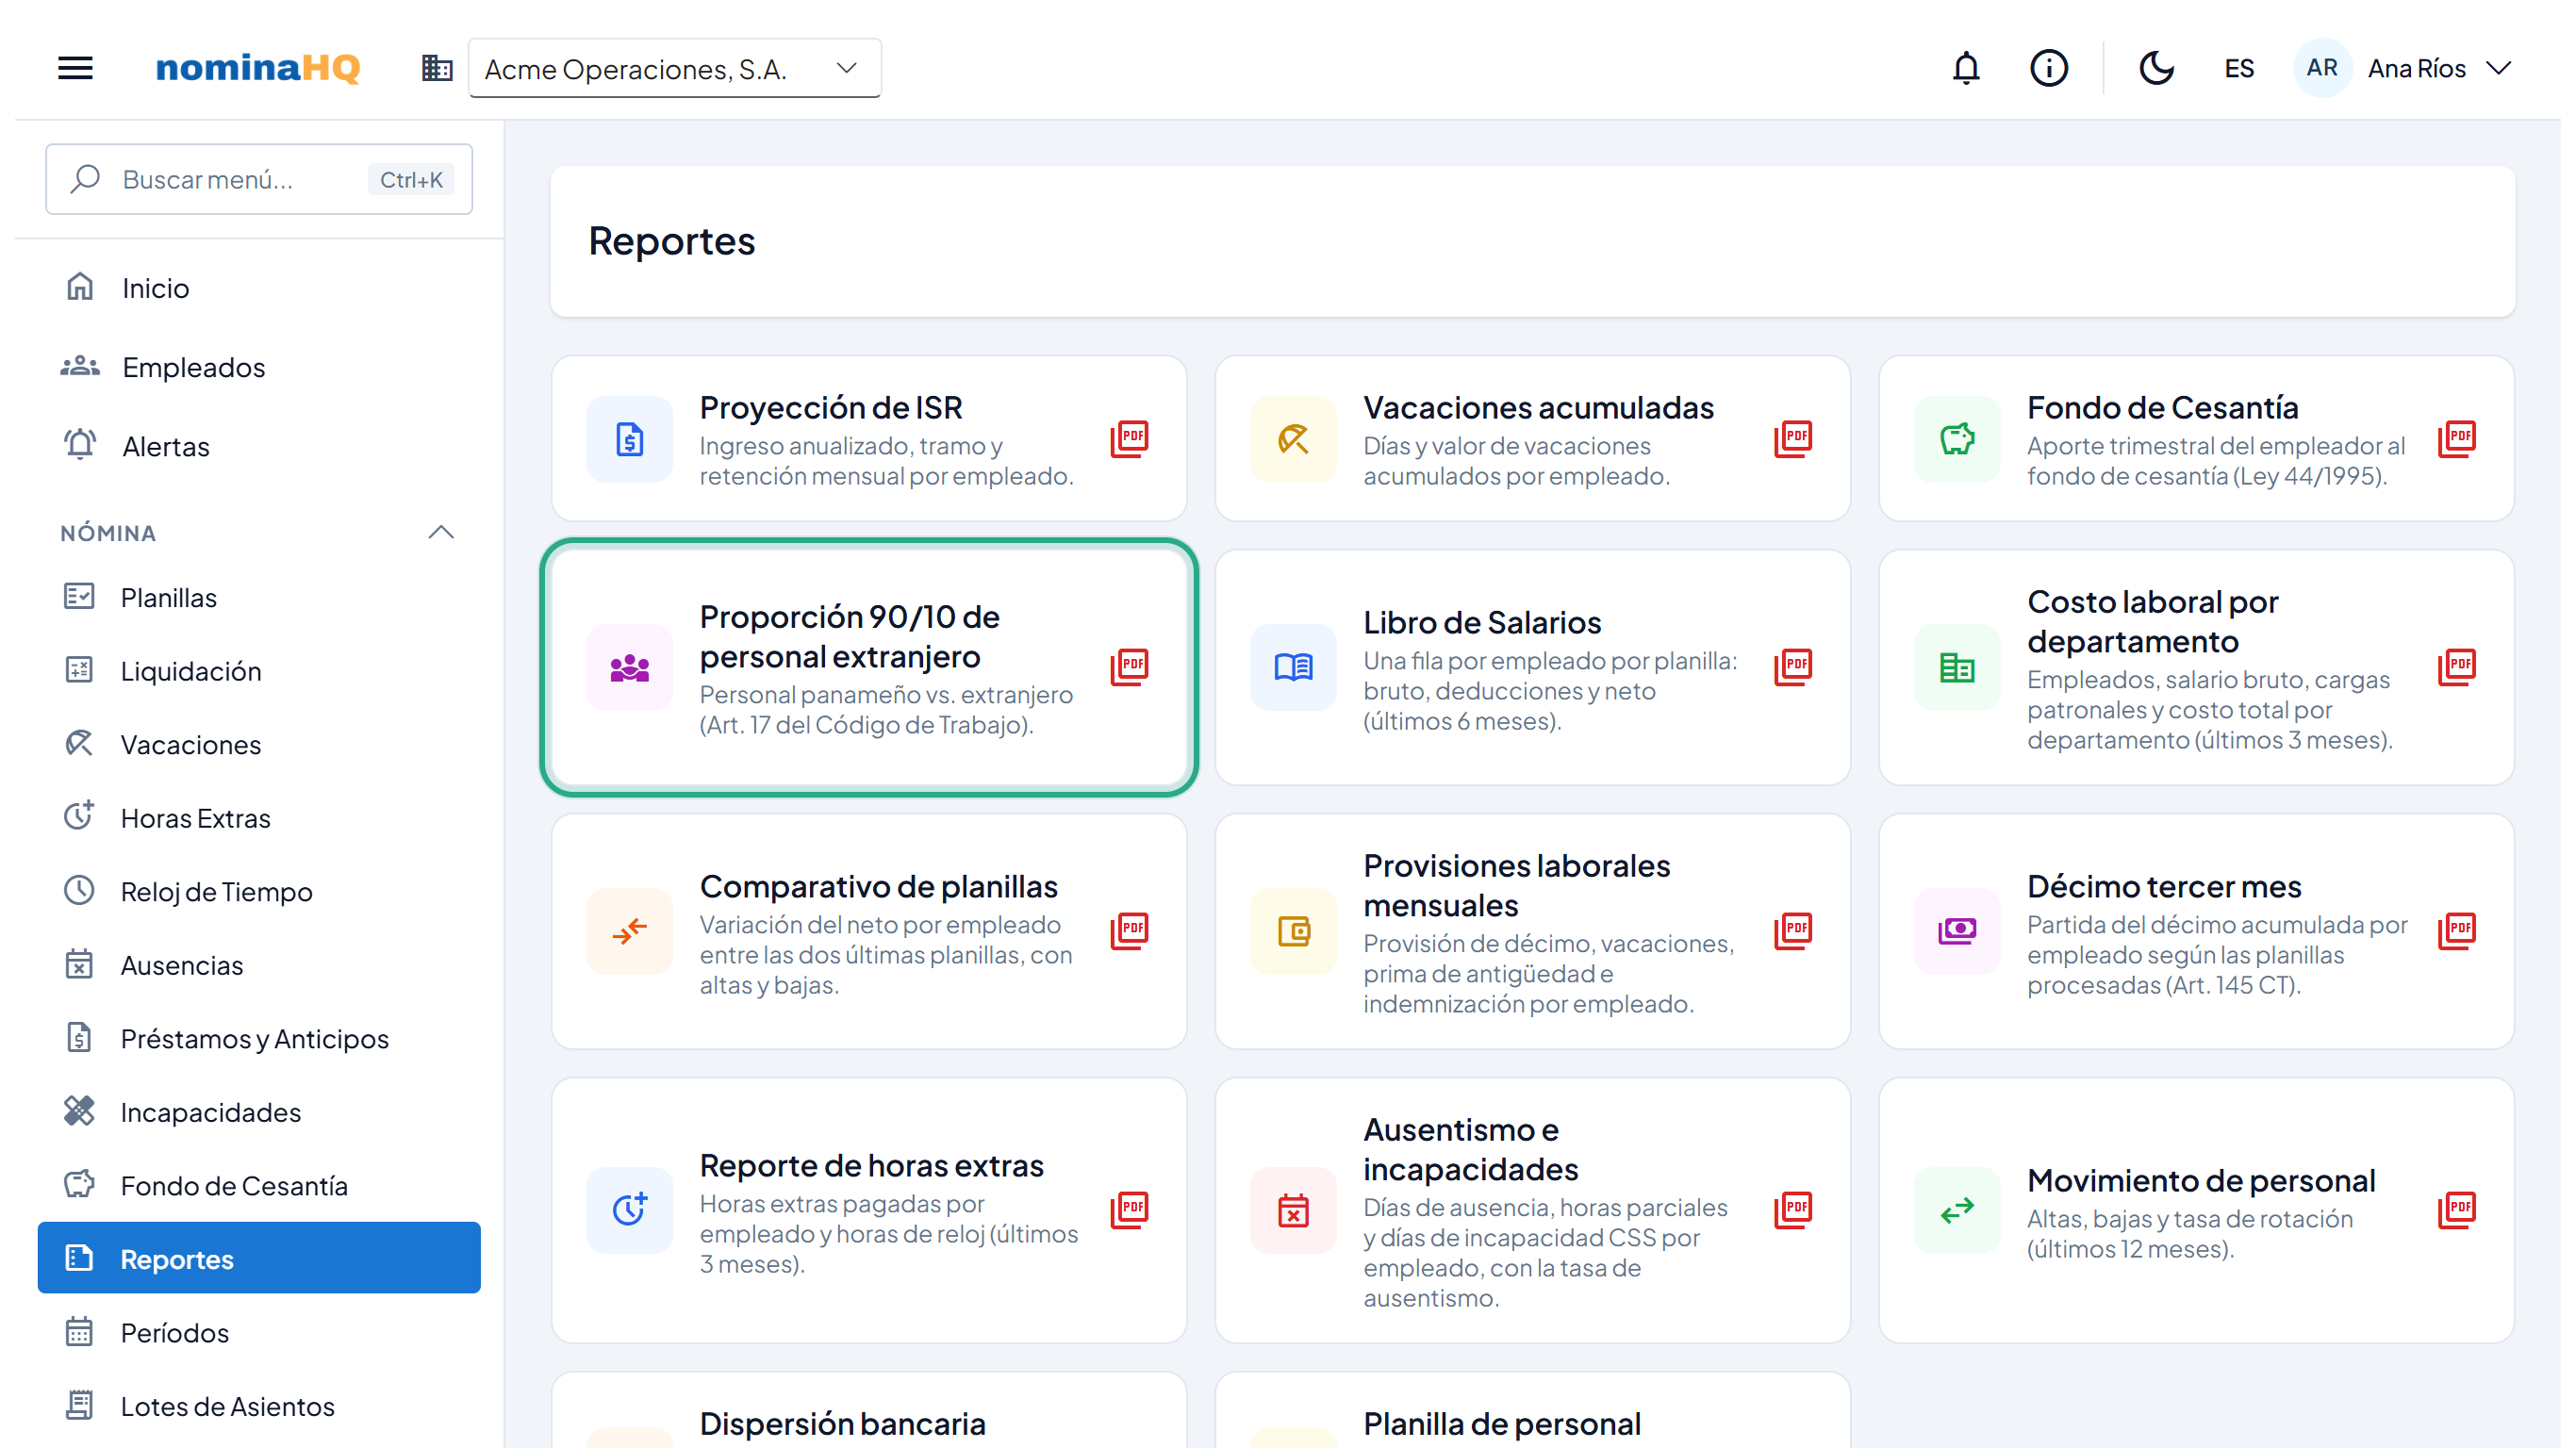2576x1448 pixels.
Task: Open the Planilla de personal report card
Action: (1532, 1411)
